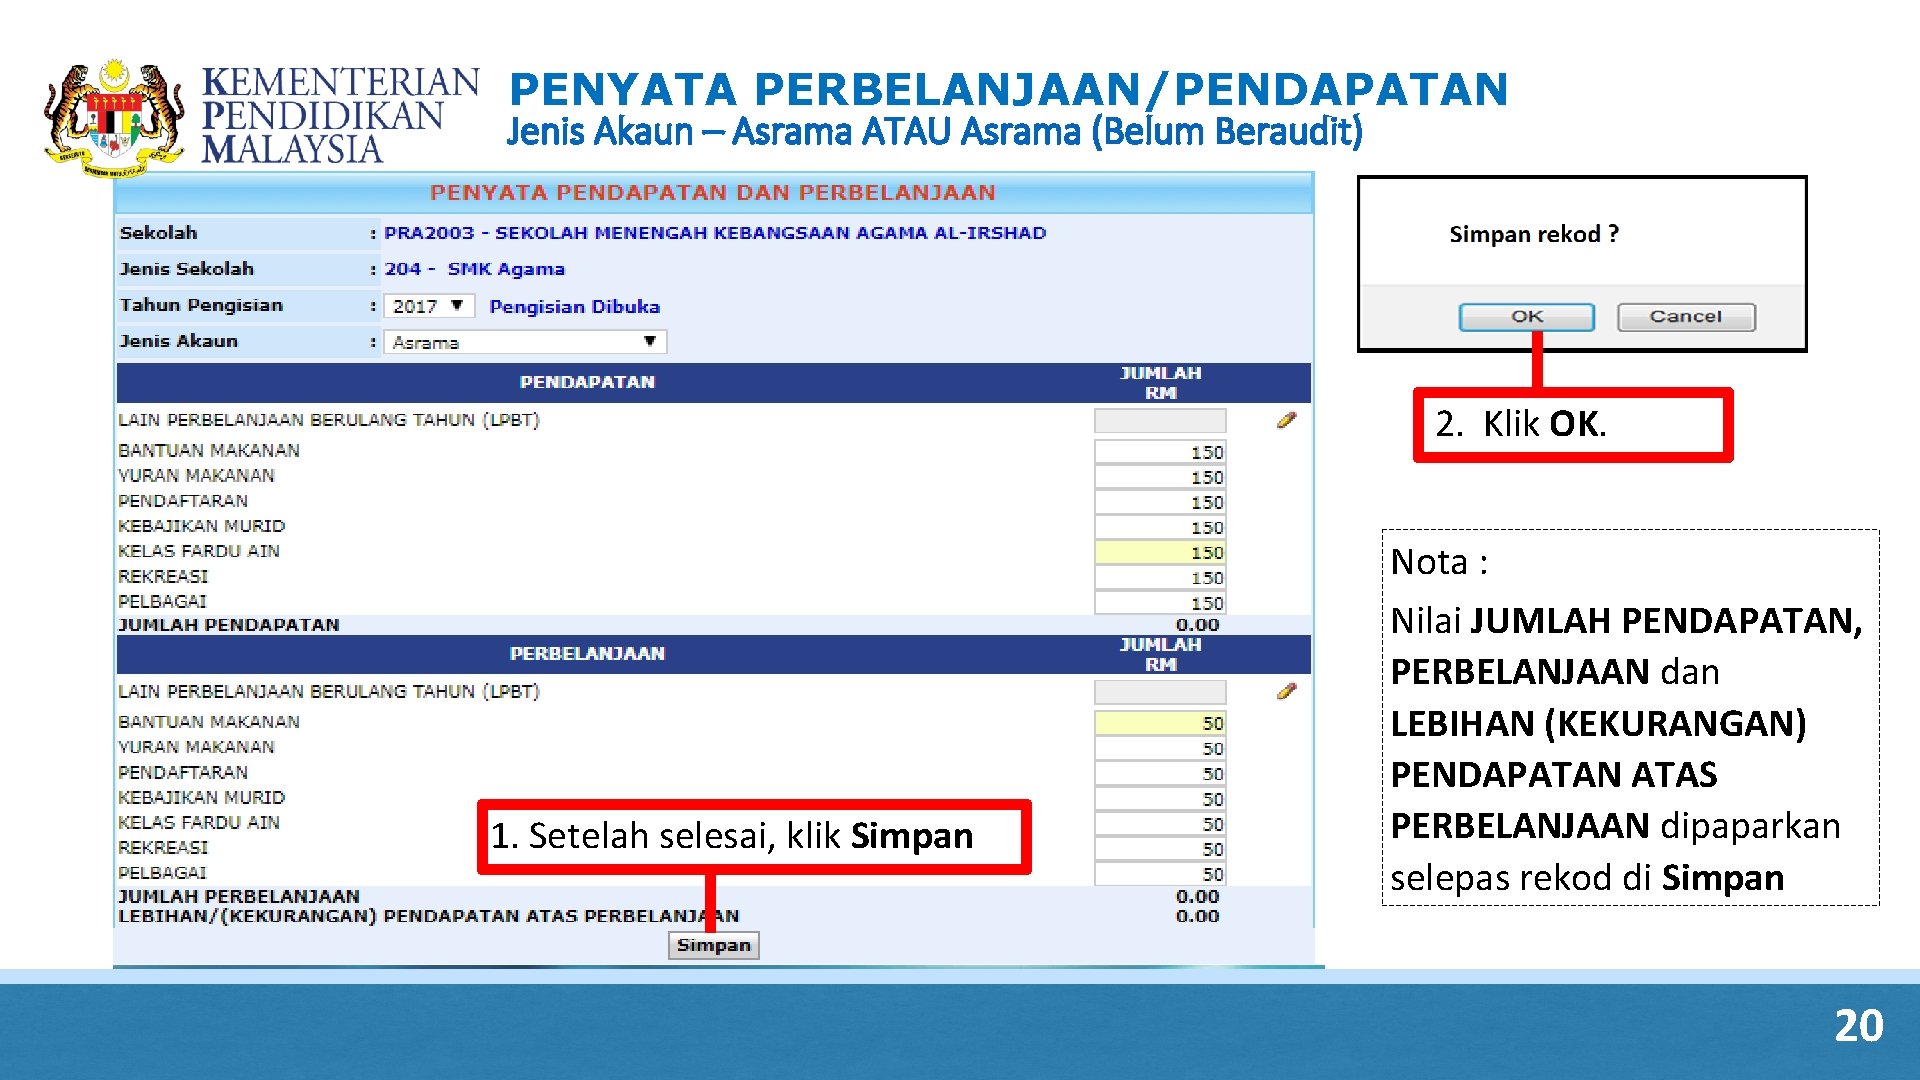This screenshot has height=1080, width=1920.
Task: Click Pendapatan Pendaftaran amount field
Action: click(x=1160, y=502)
